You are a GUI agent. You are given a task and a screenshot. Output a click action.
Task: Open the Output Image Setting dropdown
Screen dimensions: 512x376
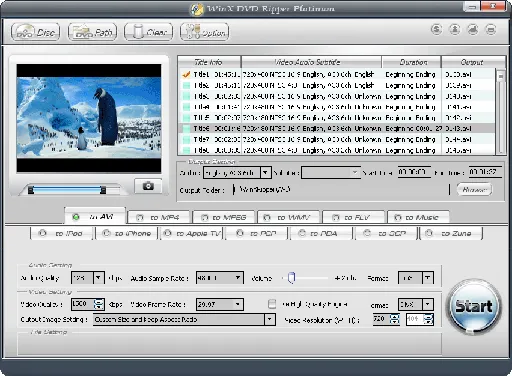270,320
